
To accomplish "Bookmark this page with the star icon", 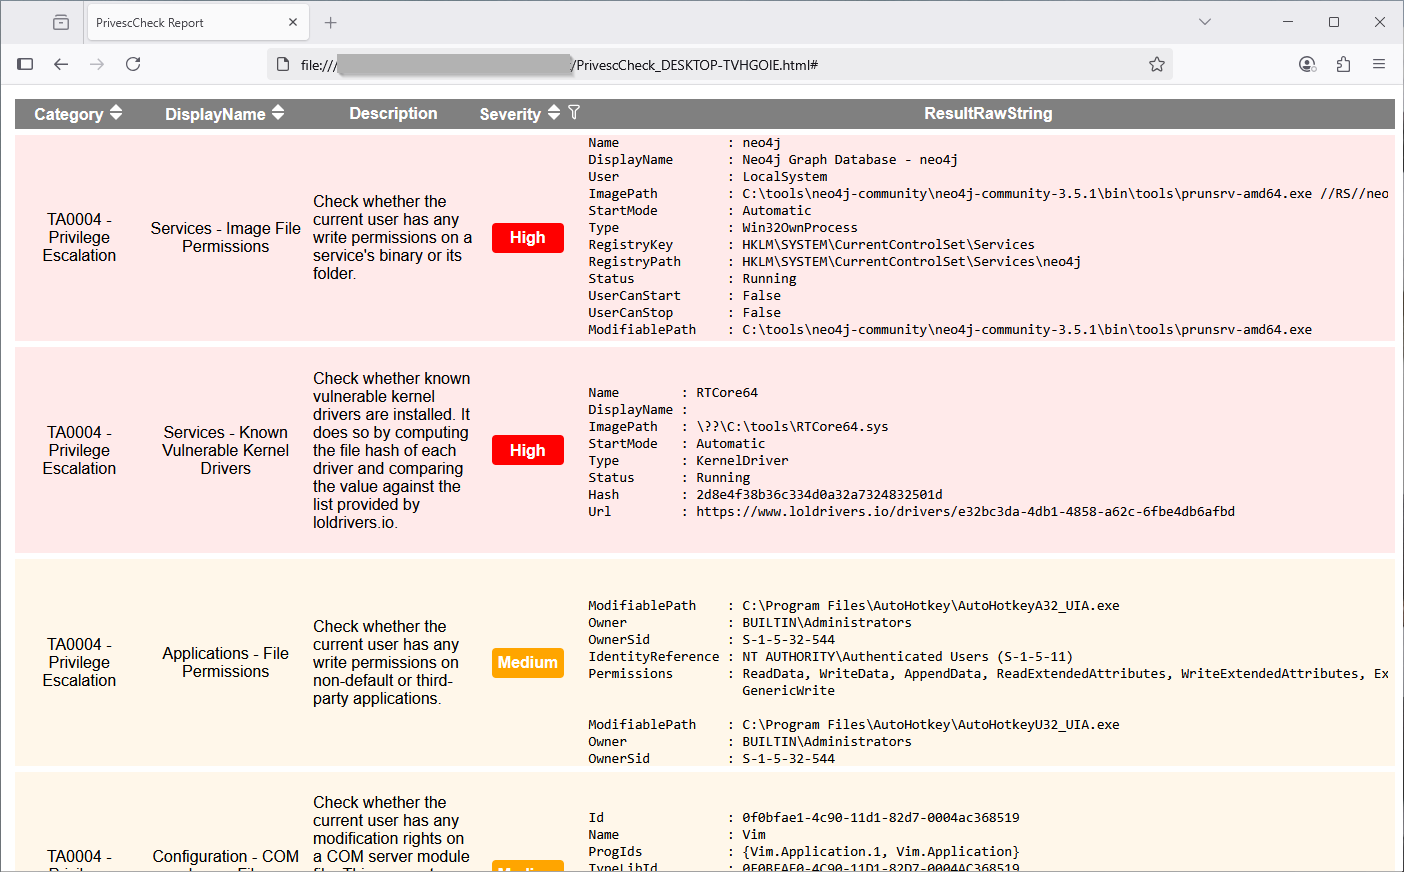I will [1157, 63].
